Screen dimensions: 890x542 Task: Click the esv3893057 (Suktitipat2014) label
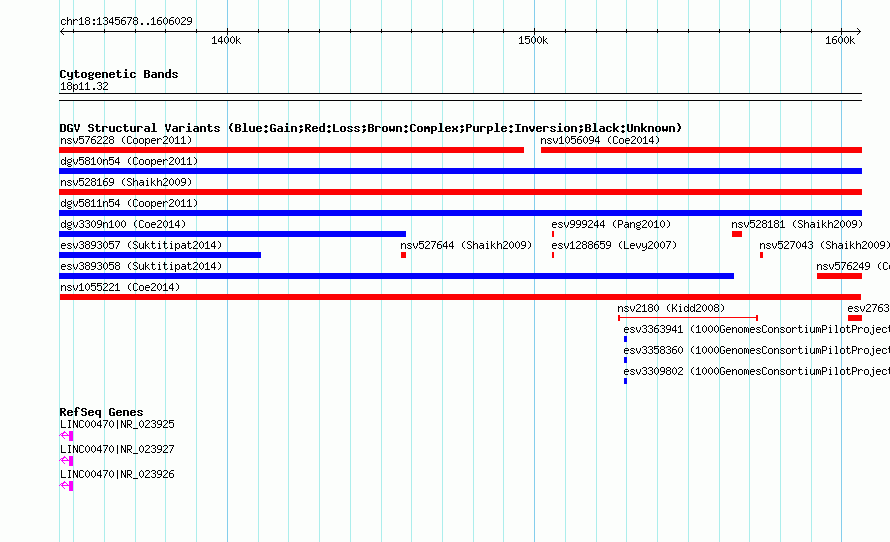(141, 245)
